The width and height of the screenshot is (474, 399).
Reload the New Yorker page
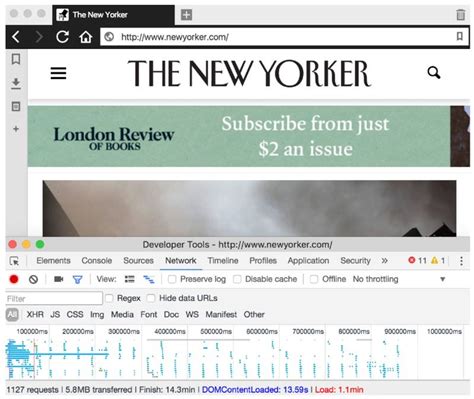62,37
